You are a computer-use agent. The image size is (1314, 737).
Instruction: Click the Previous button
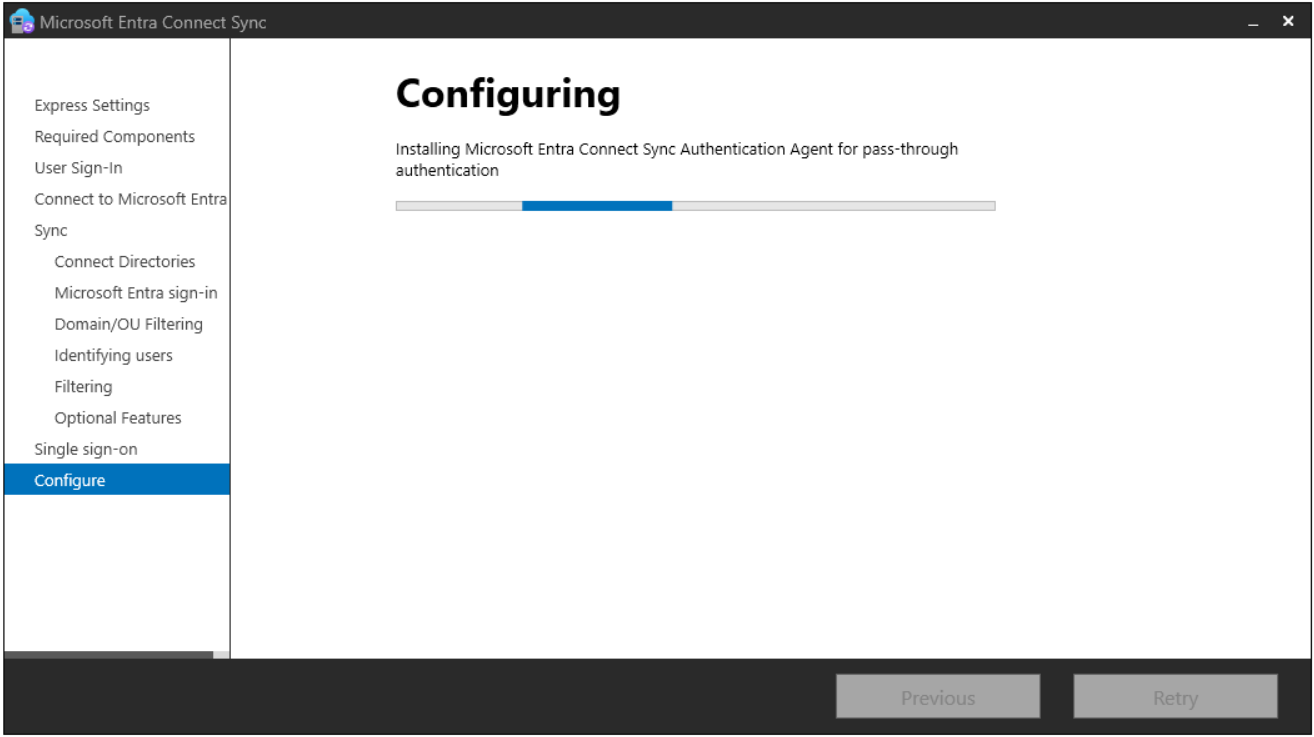(938, 697)
